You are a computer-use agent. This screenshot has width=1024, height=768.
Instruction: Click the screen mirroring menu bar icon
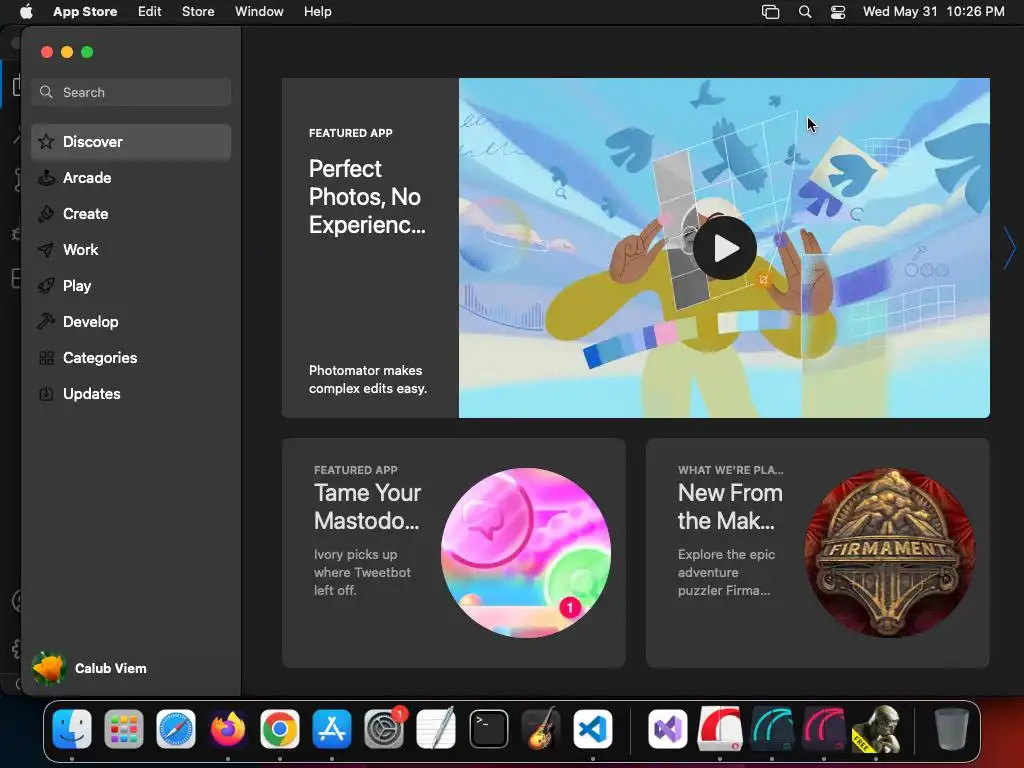(771, 12)
